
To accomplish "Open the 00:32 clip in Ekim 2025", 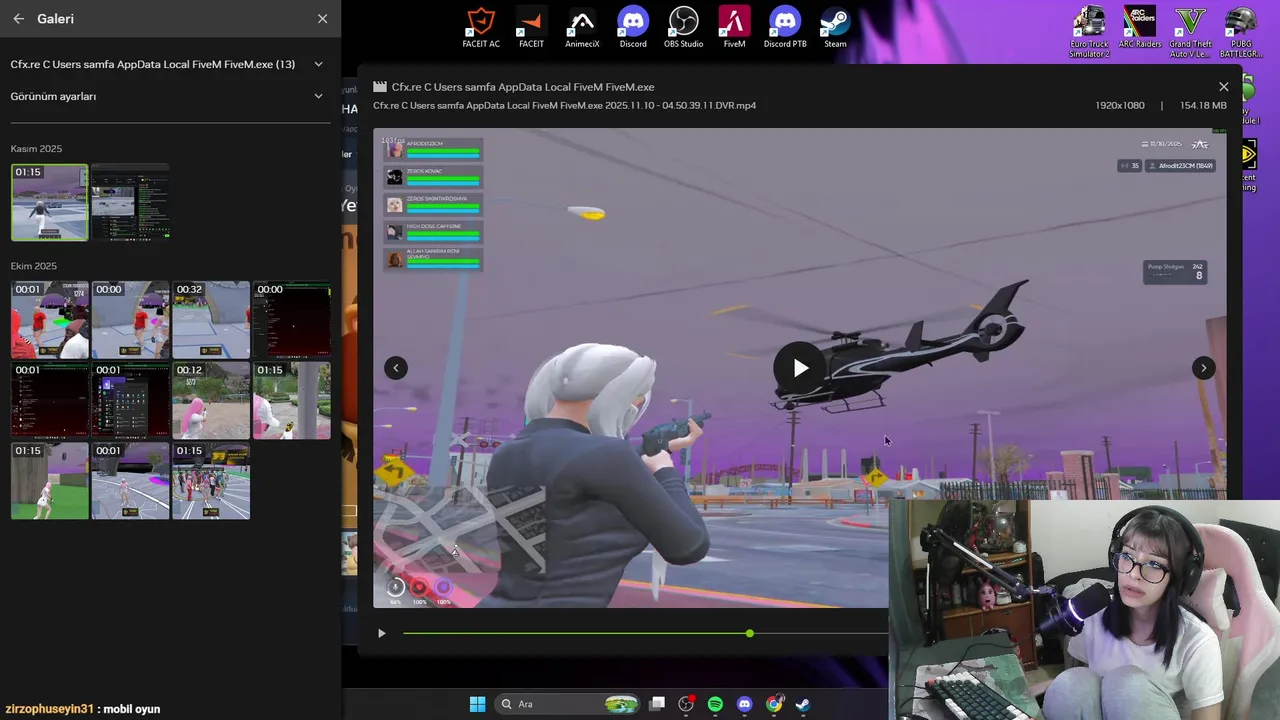I will pyautogui.click(x=211, y=320).
